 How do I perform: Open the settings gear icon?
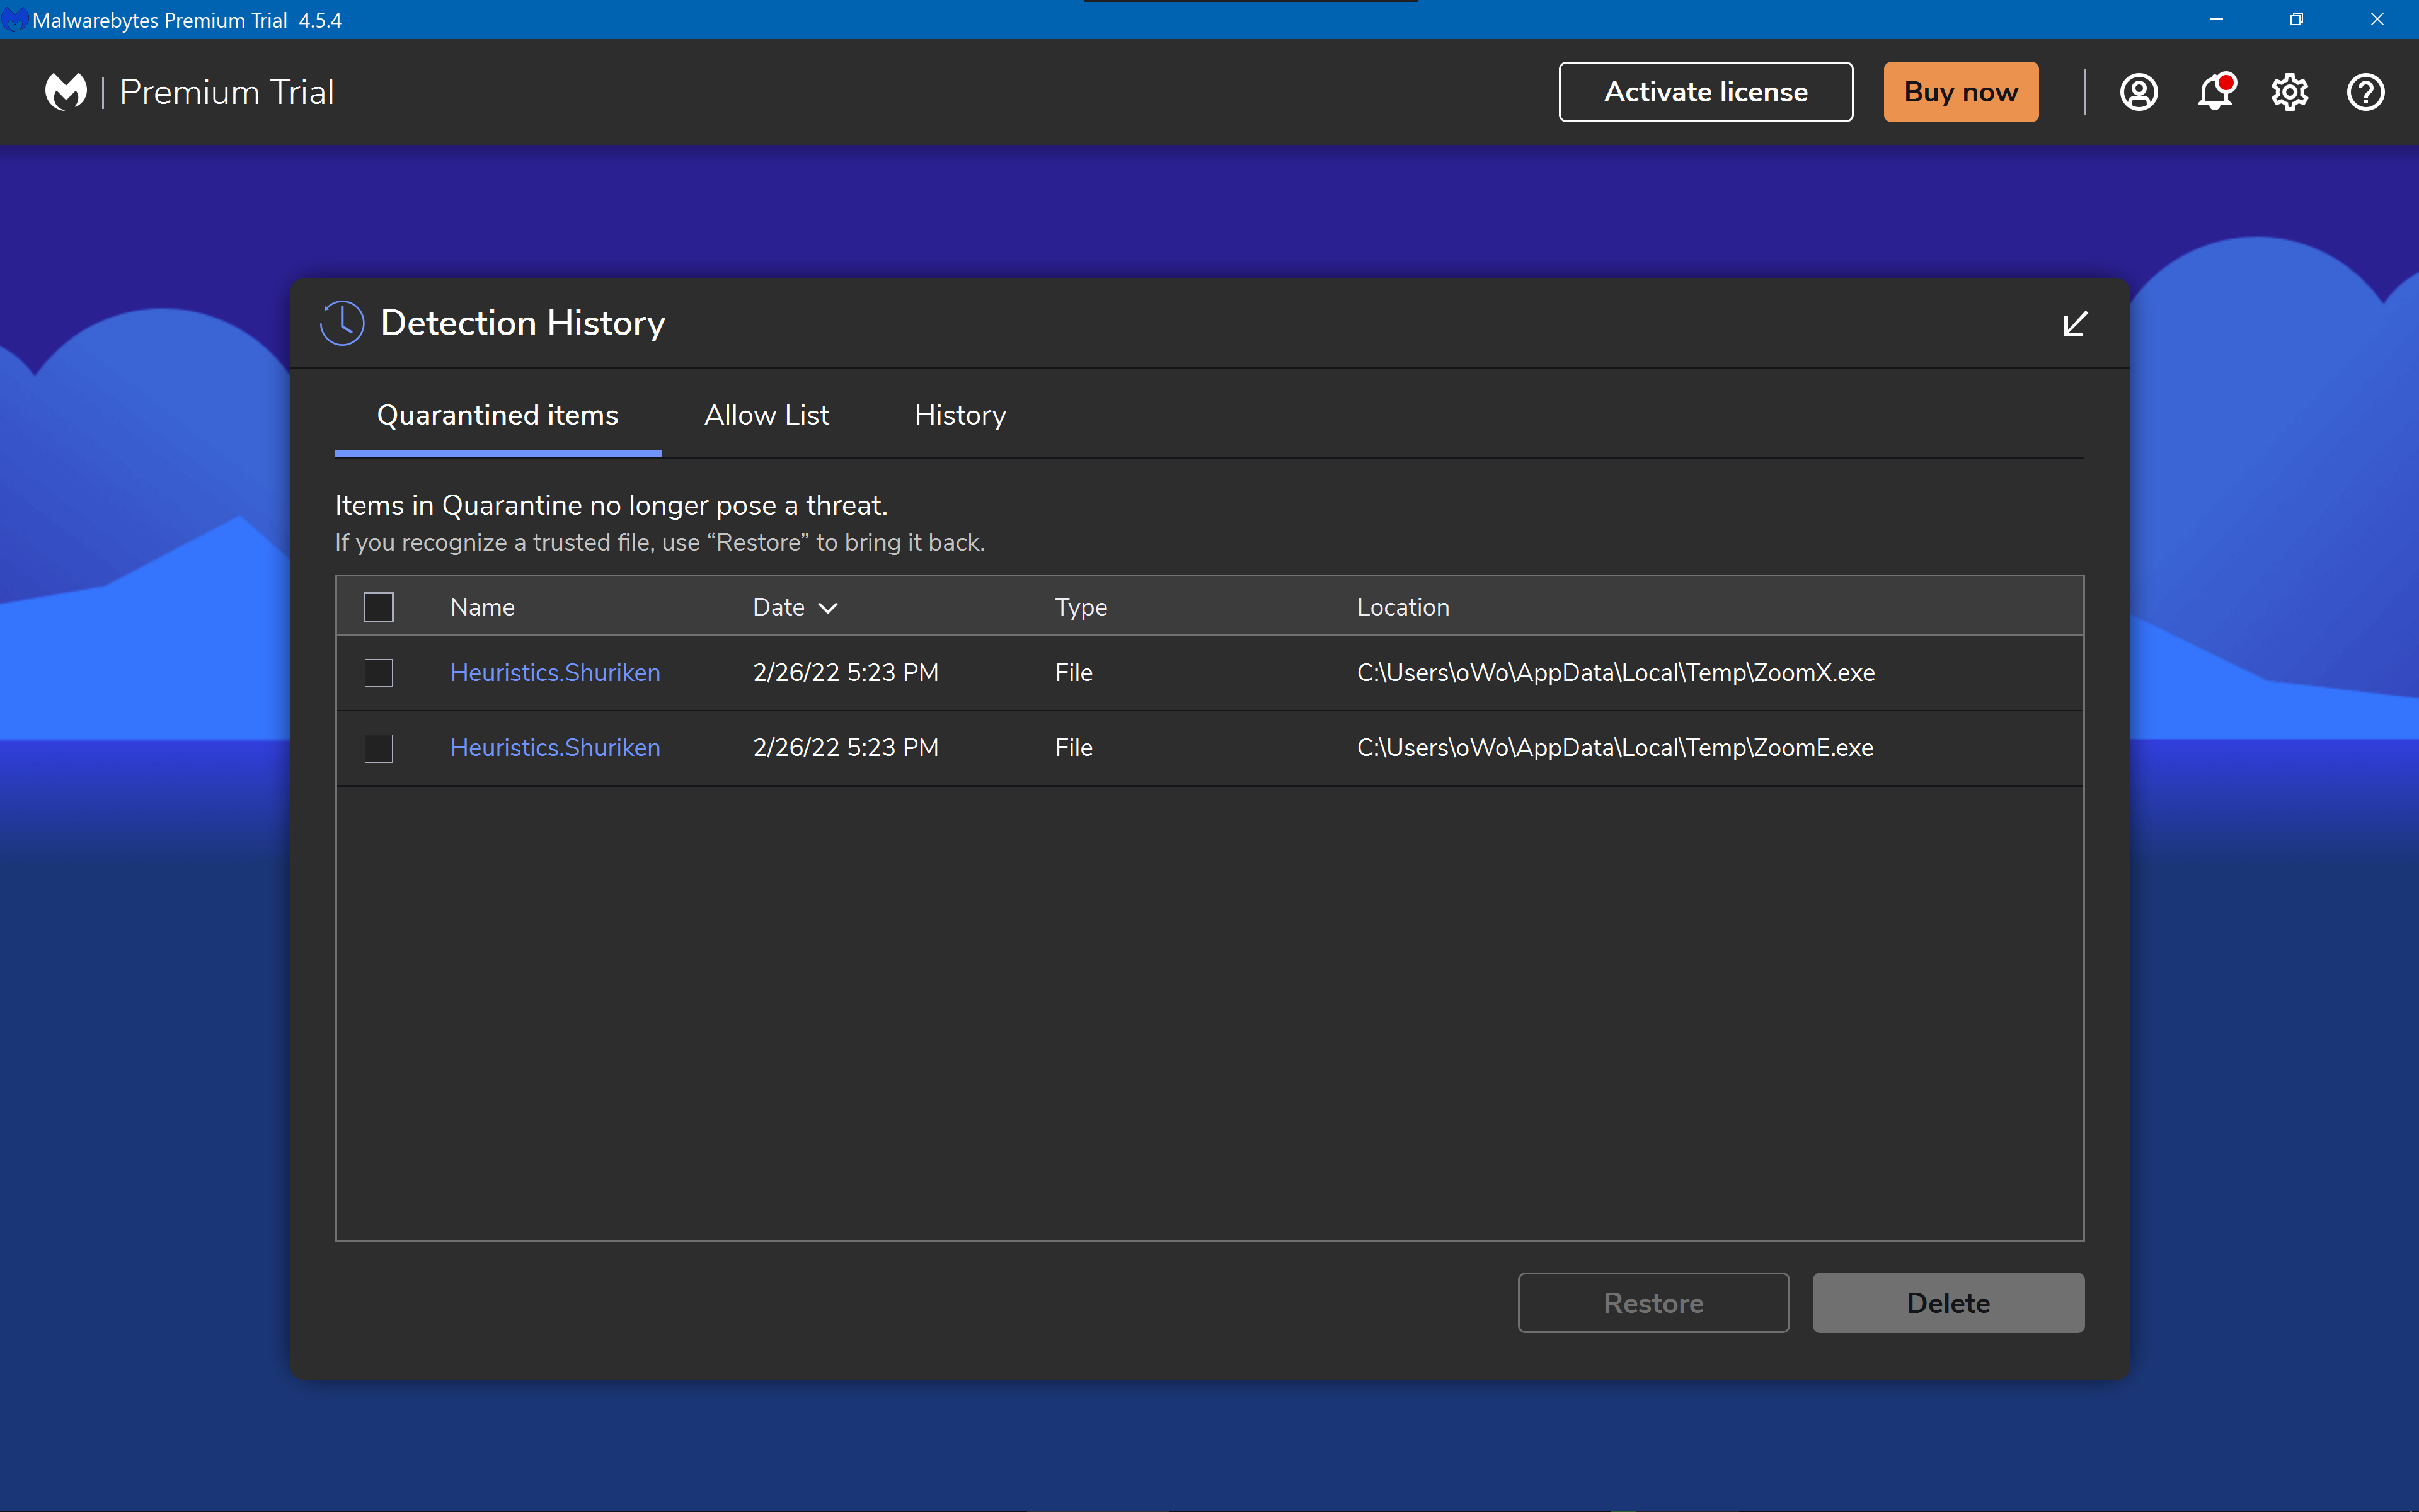tap(2289, 92)
